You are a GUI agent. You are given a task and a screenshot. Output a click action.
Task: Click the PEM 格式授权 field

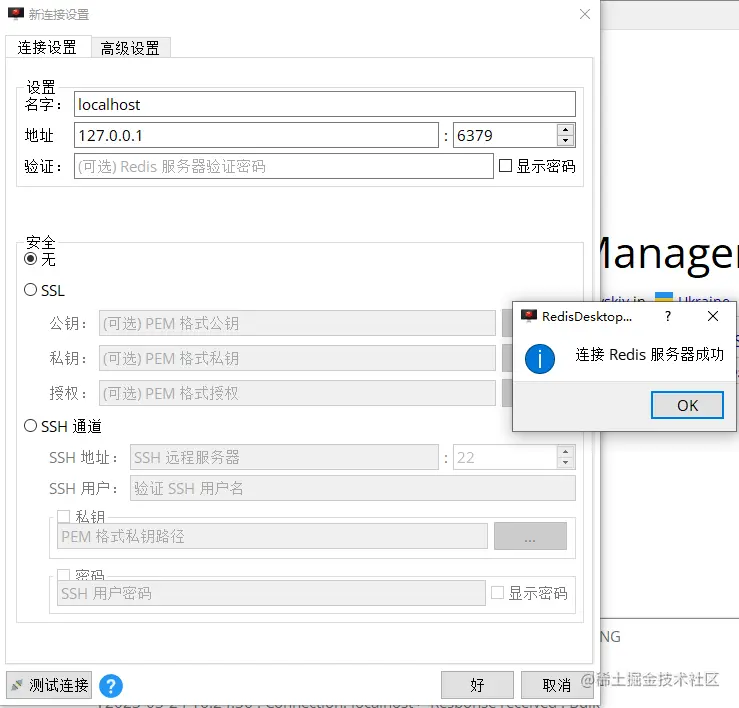(x=297, y=393)
